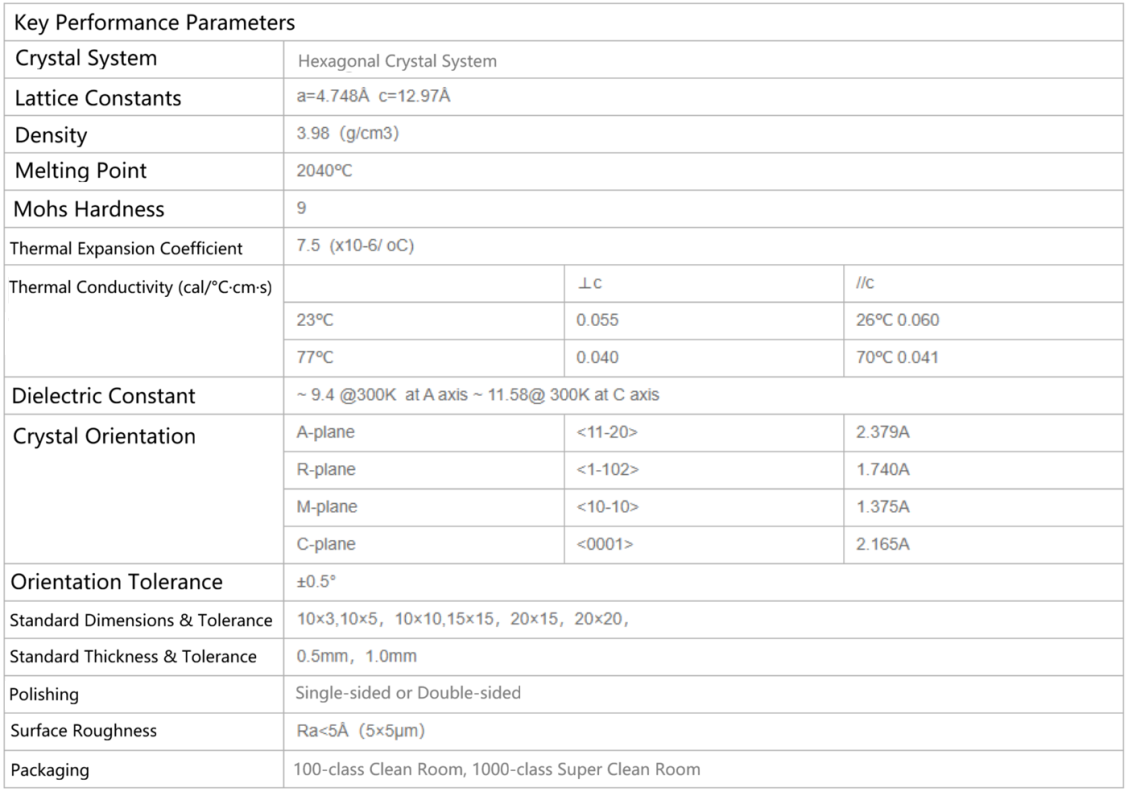The height and width of the screenshot is (800, 1128).
Task: Select the dielectric constant value text
Action: pos(477,395)
